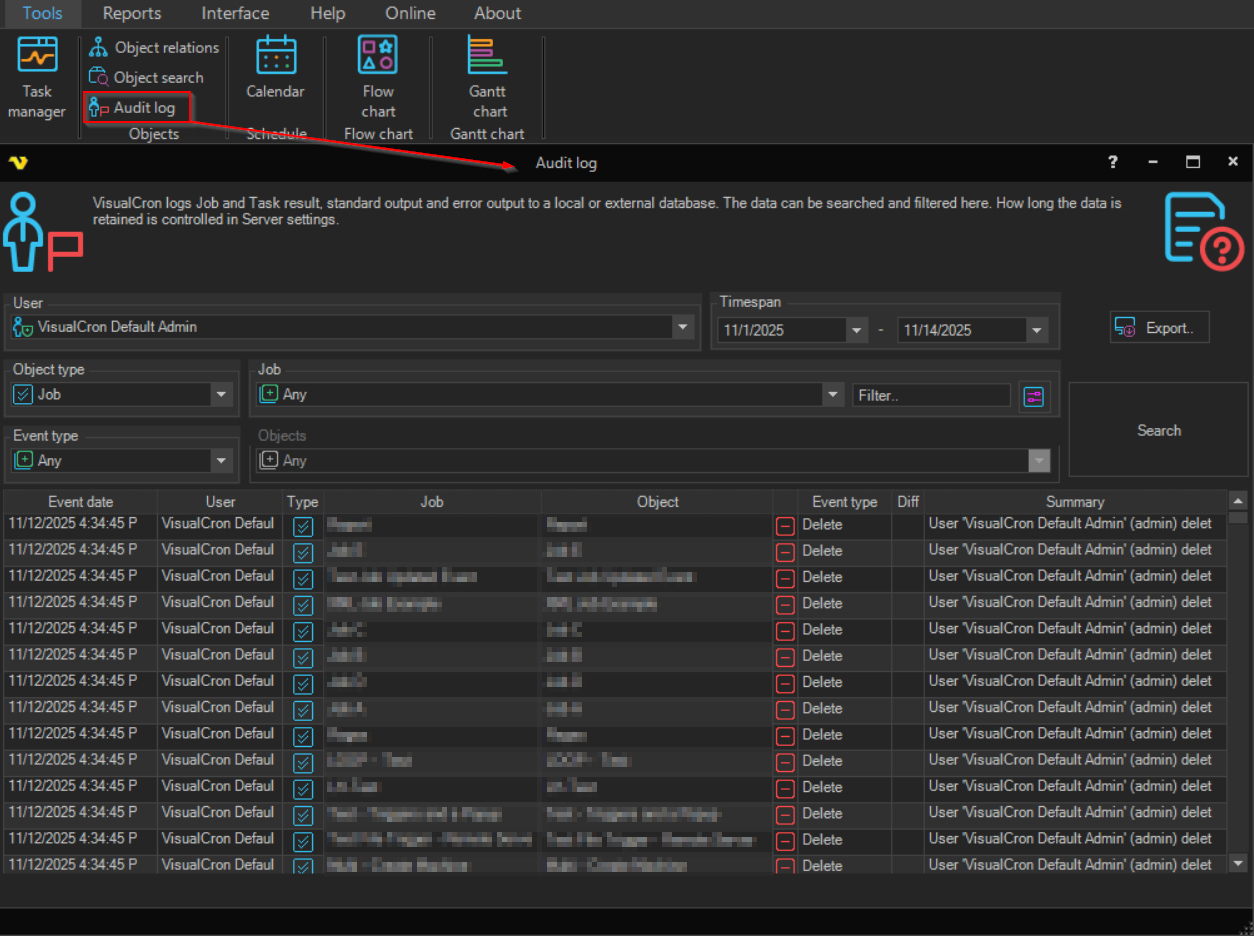Launch Object search tool

tap(146, 77)
